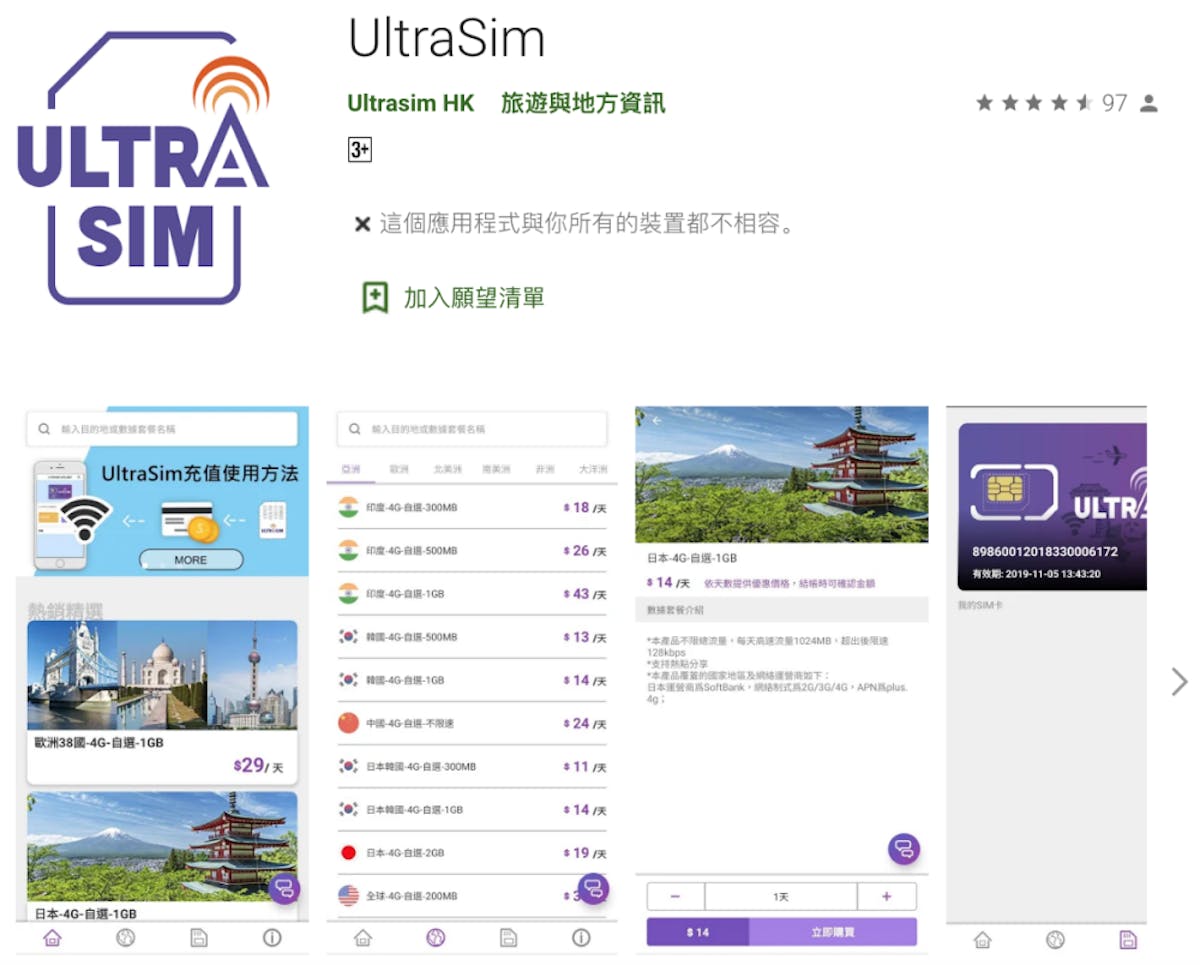Viewport: 1200px width, 965px height.
Task: Select the 歐洲 tab
Action: (399, 469)
